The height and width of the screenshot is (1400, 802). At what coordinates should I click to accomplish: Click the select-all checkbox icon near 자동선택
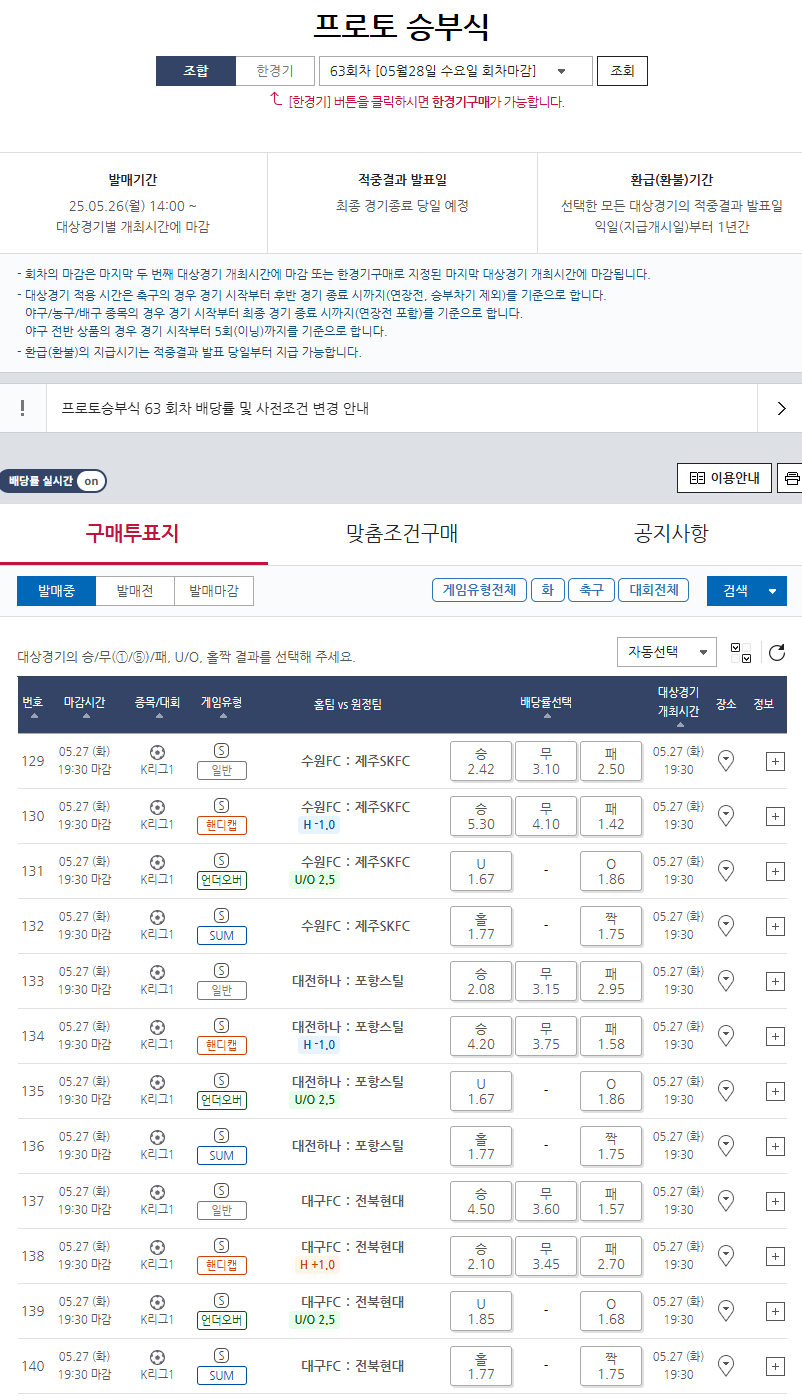point(741,653)
